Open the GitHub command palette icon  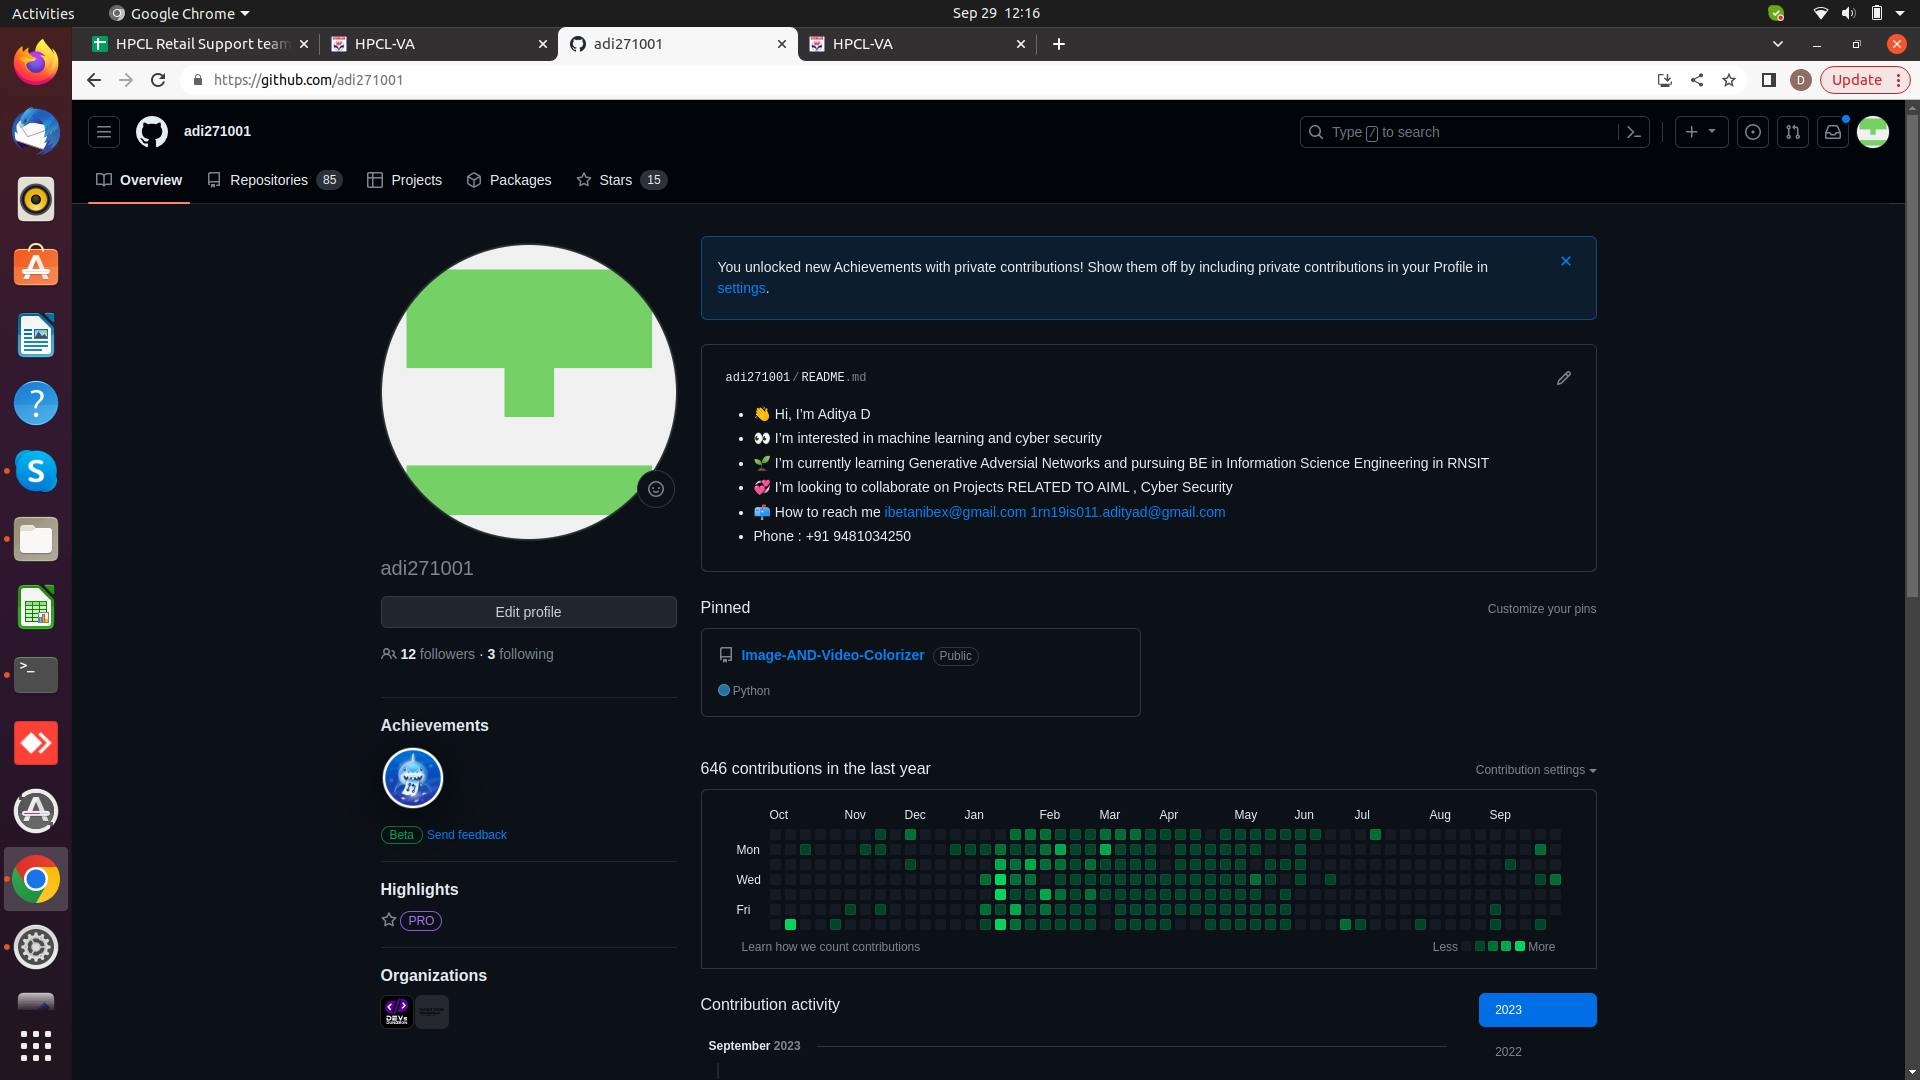pos(1634,132)
